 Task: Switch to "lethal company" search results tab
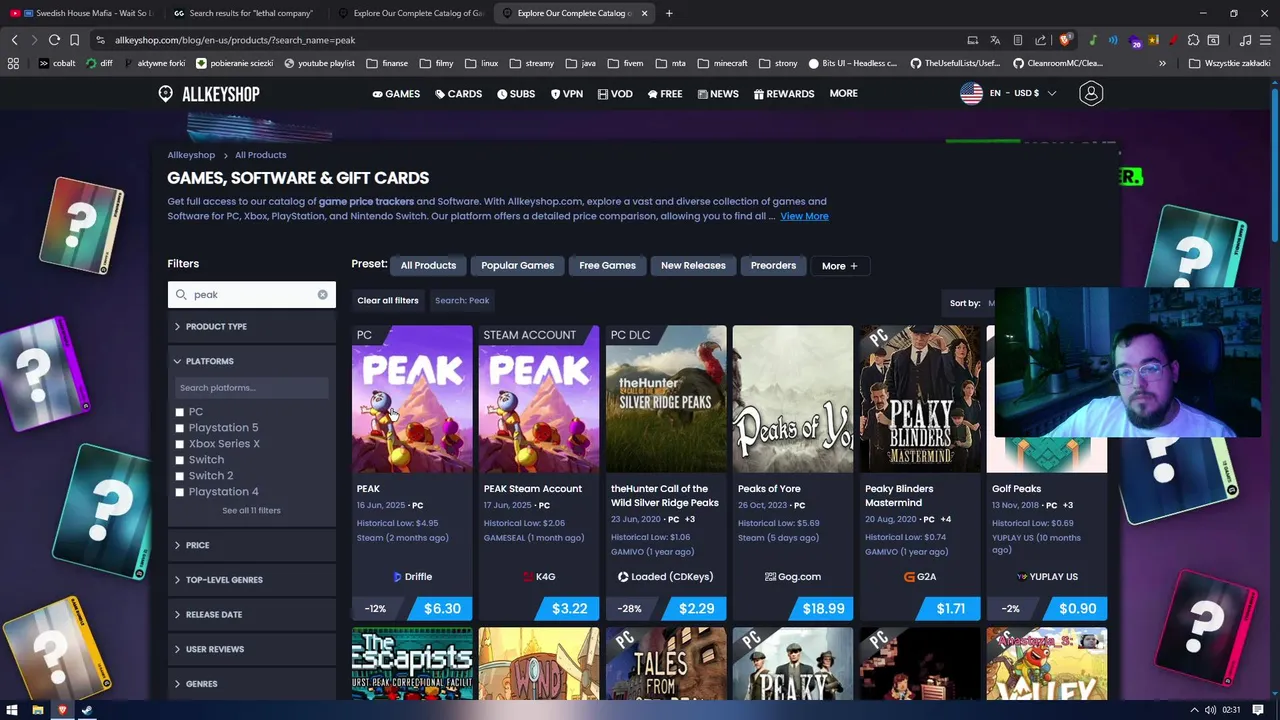point(245,13)
